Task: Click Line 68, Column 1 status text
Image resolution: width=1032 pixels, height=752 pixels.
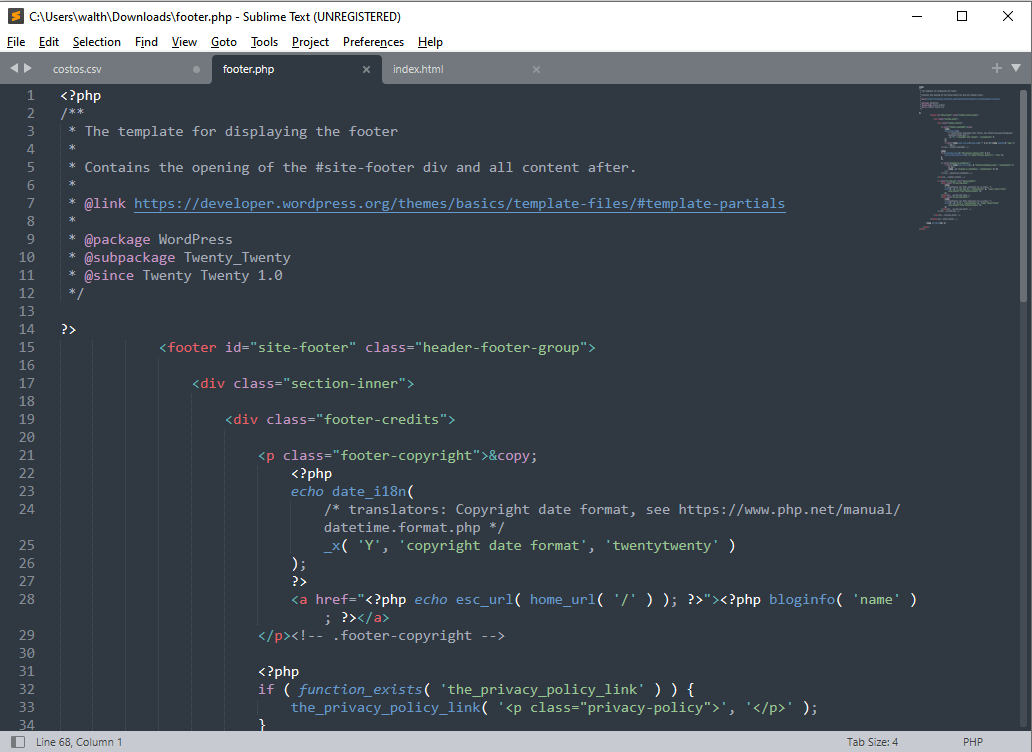Action: coord(79,742)
